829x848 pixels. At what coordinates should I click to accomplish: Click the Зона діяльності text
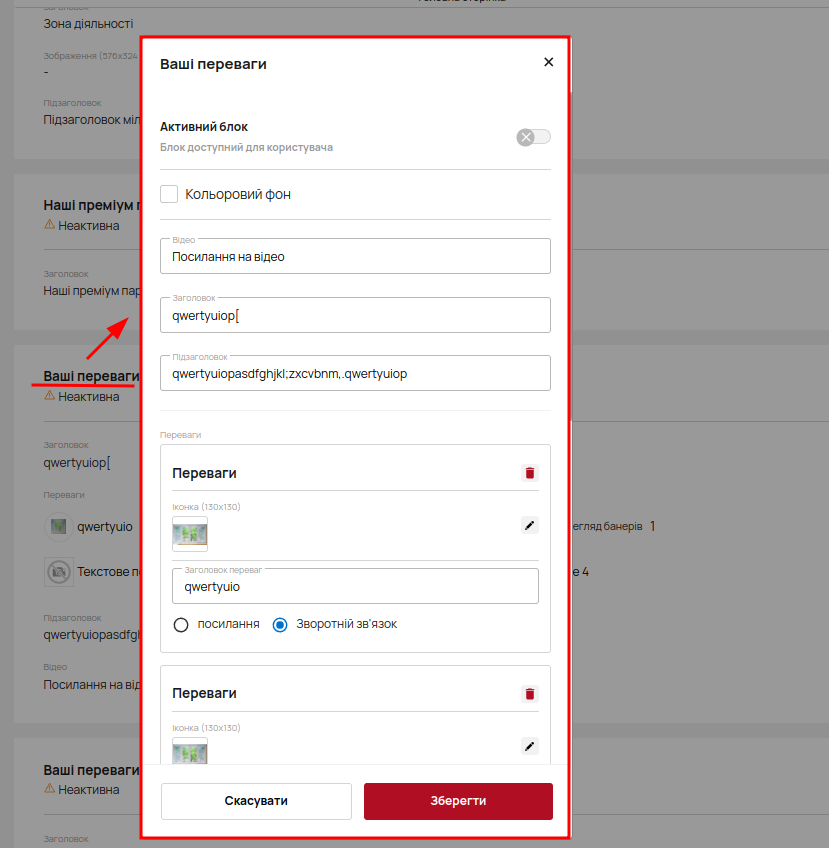[x=88, y=24]
